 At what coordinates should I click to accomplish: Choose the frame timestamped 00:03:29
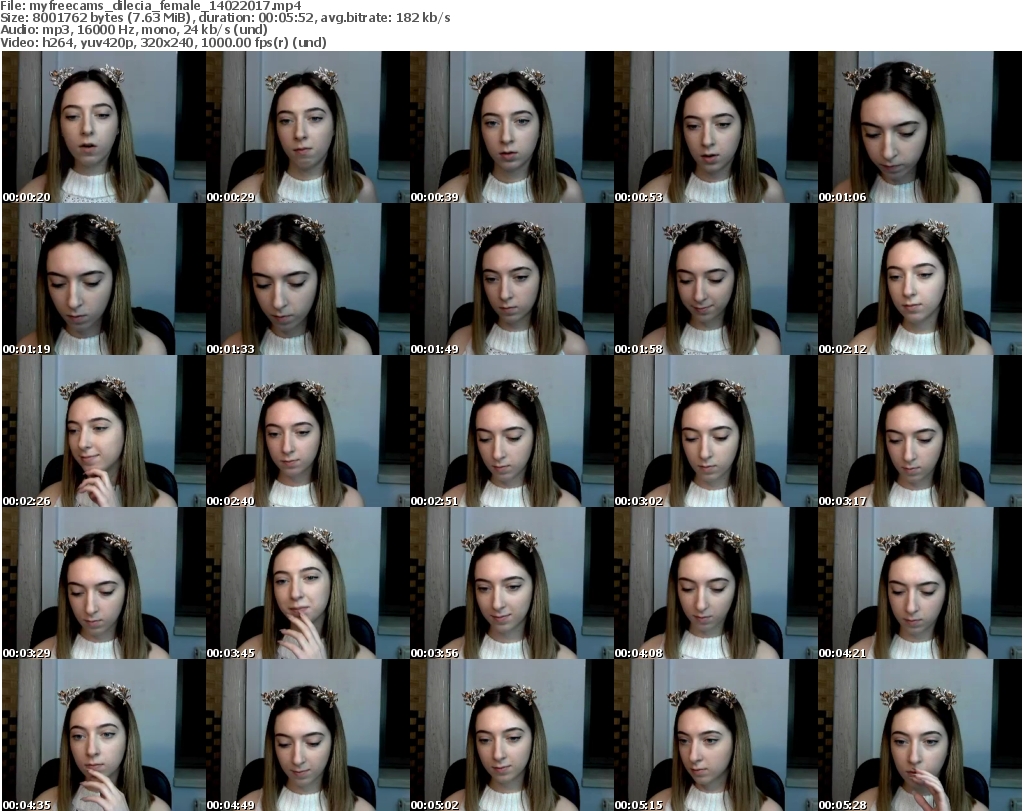[104, 583]
